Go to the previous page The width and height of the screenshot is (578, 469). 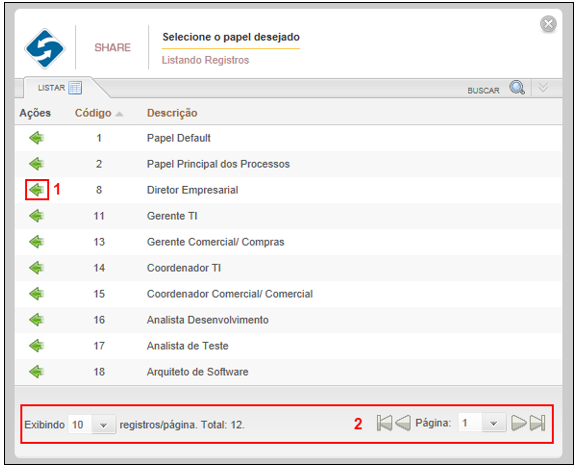coord(403,423)
